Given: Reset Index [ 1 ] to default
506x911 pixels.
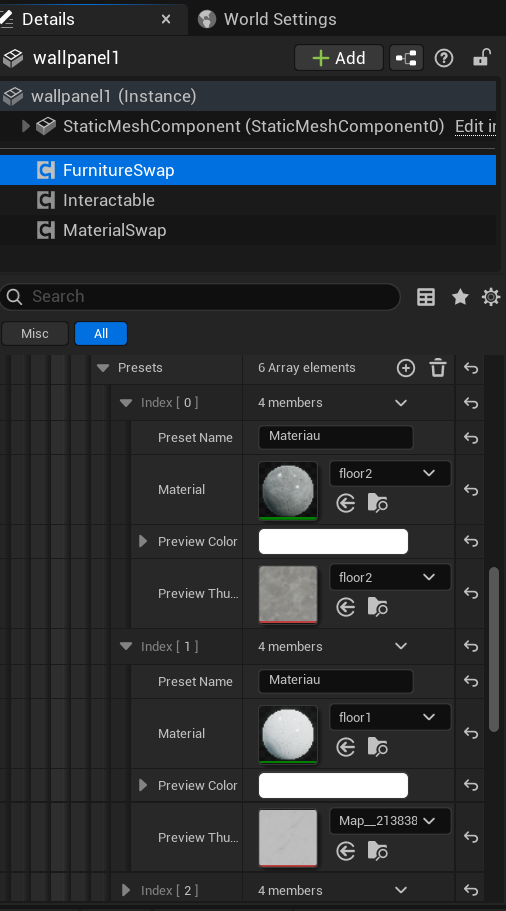Looking at the screenshot, I should 471,646.
